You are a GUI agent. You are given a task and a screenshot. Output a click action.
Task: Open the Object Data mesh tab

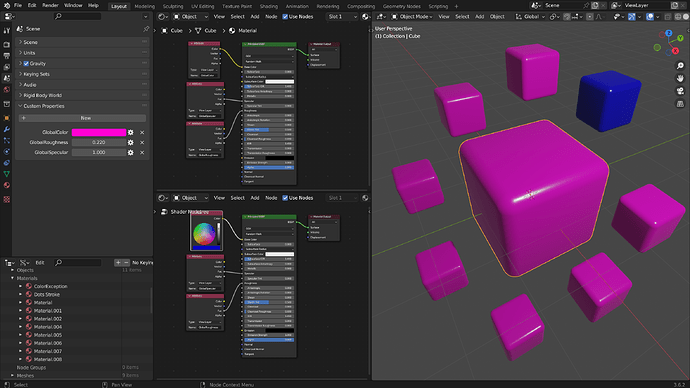tap(7, 174)
